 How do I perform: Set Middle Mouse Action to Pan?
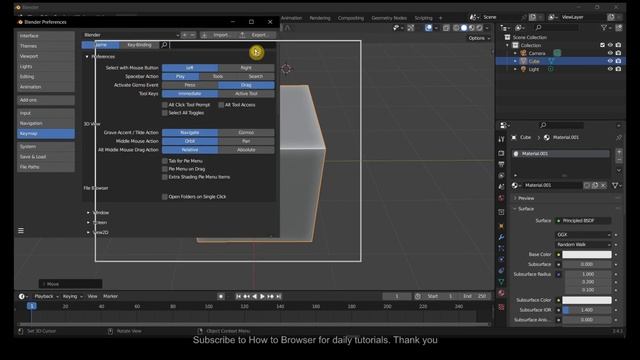(246, 141)
